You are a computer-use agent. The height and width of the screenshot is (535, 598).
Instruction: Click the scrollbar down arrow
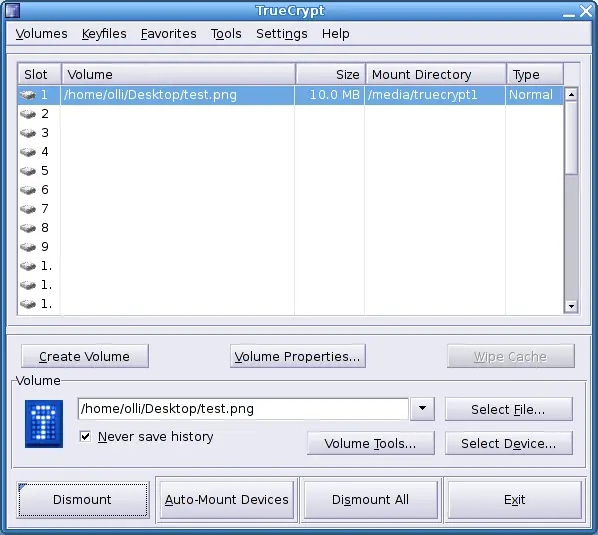pos(571,306)
